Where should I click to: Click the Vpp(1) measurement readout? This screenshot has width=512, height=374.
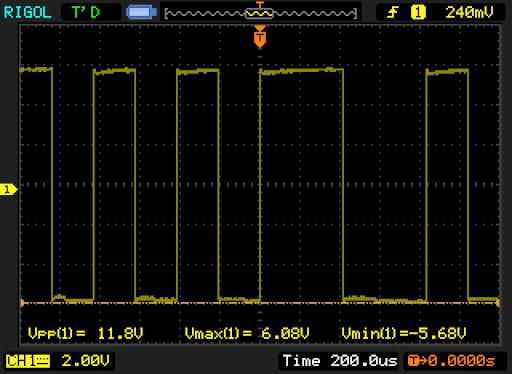click(86, 333)
